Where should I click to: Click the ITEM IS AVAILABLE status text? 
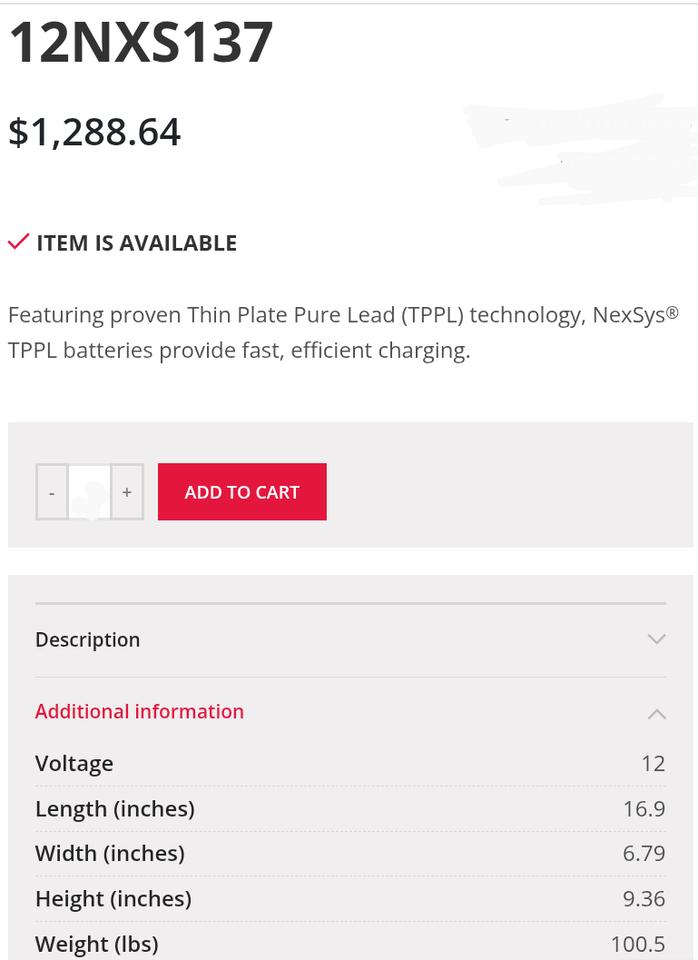137,243
